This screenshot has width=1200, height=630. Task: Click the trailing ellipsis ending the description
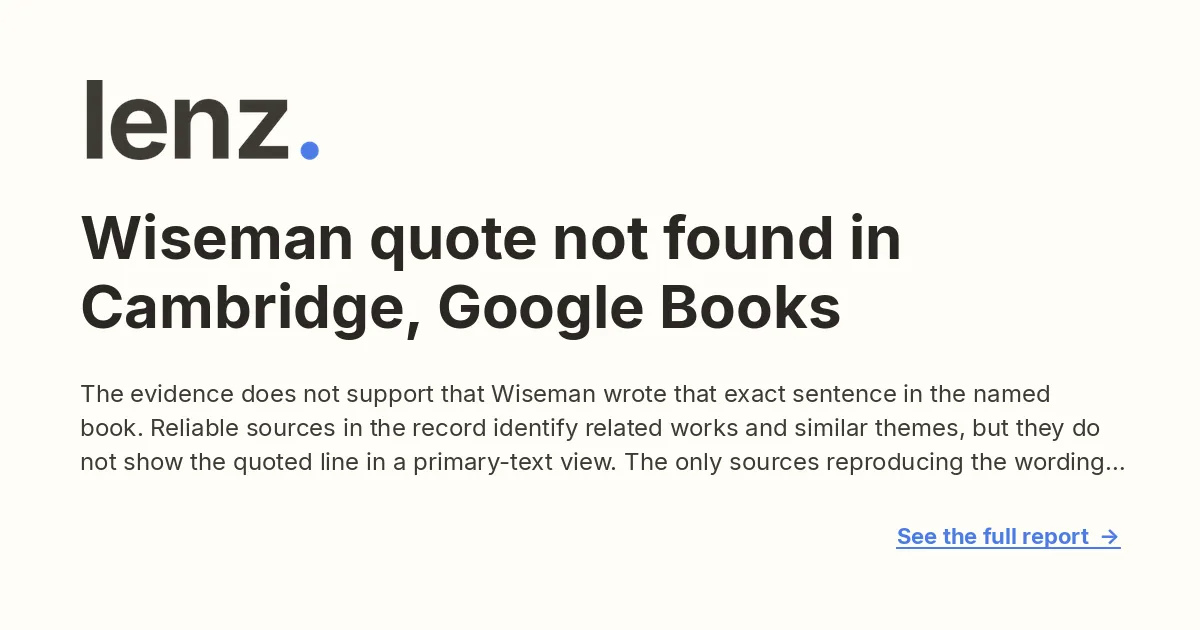[x=1116, y=468]
